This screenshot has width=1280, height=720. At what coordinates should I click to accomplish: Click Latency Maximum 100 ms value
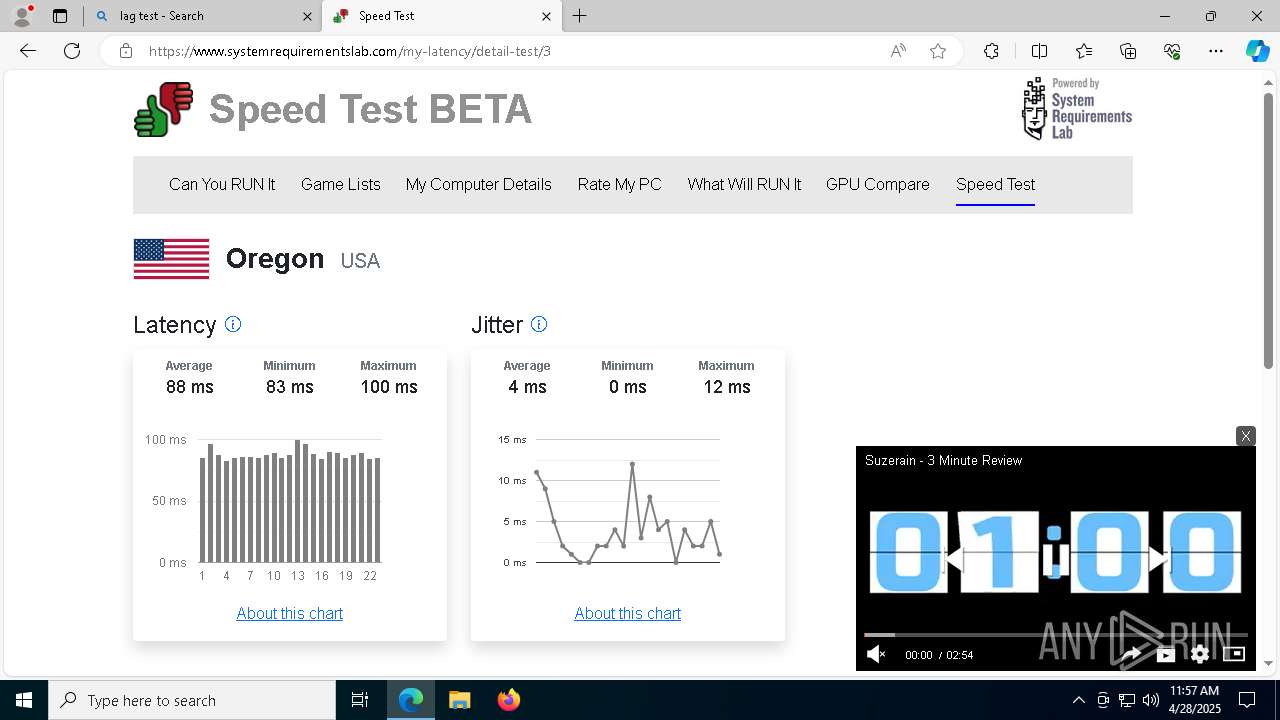[389, 387]
